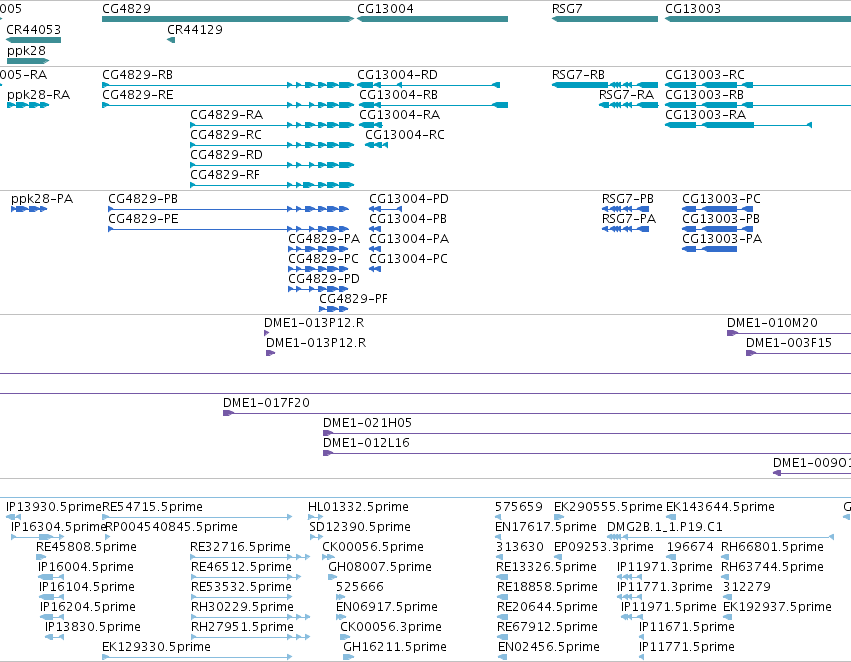Image resolution: width=851 pixels, height=662 pixels.
Task: Click protein RSG7-PB
Action: coord(628,199)
